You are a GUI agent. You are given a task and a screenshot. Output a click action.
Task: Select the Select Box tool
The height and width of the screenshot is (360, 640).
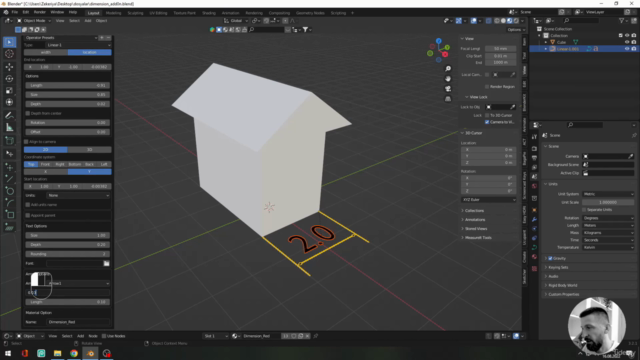9,42
